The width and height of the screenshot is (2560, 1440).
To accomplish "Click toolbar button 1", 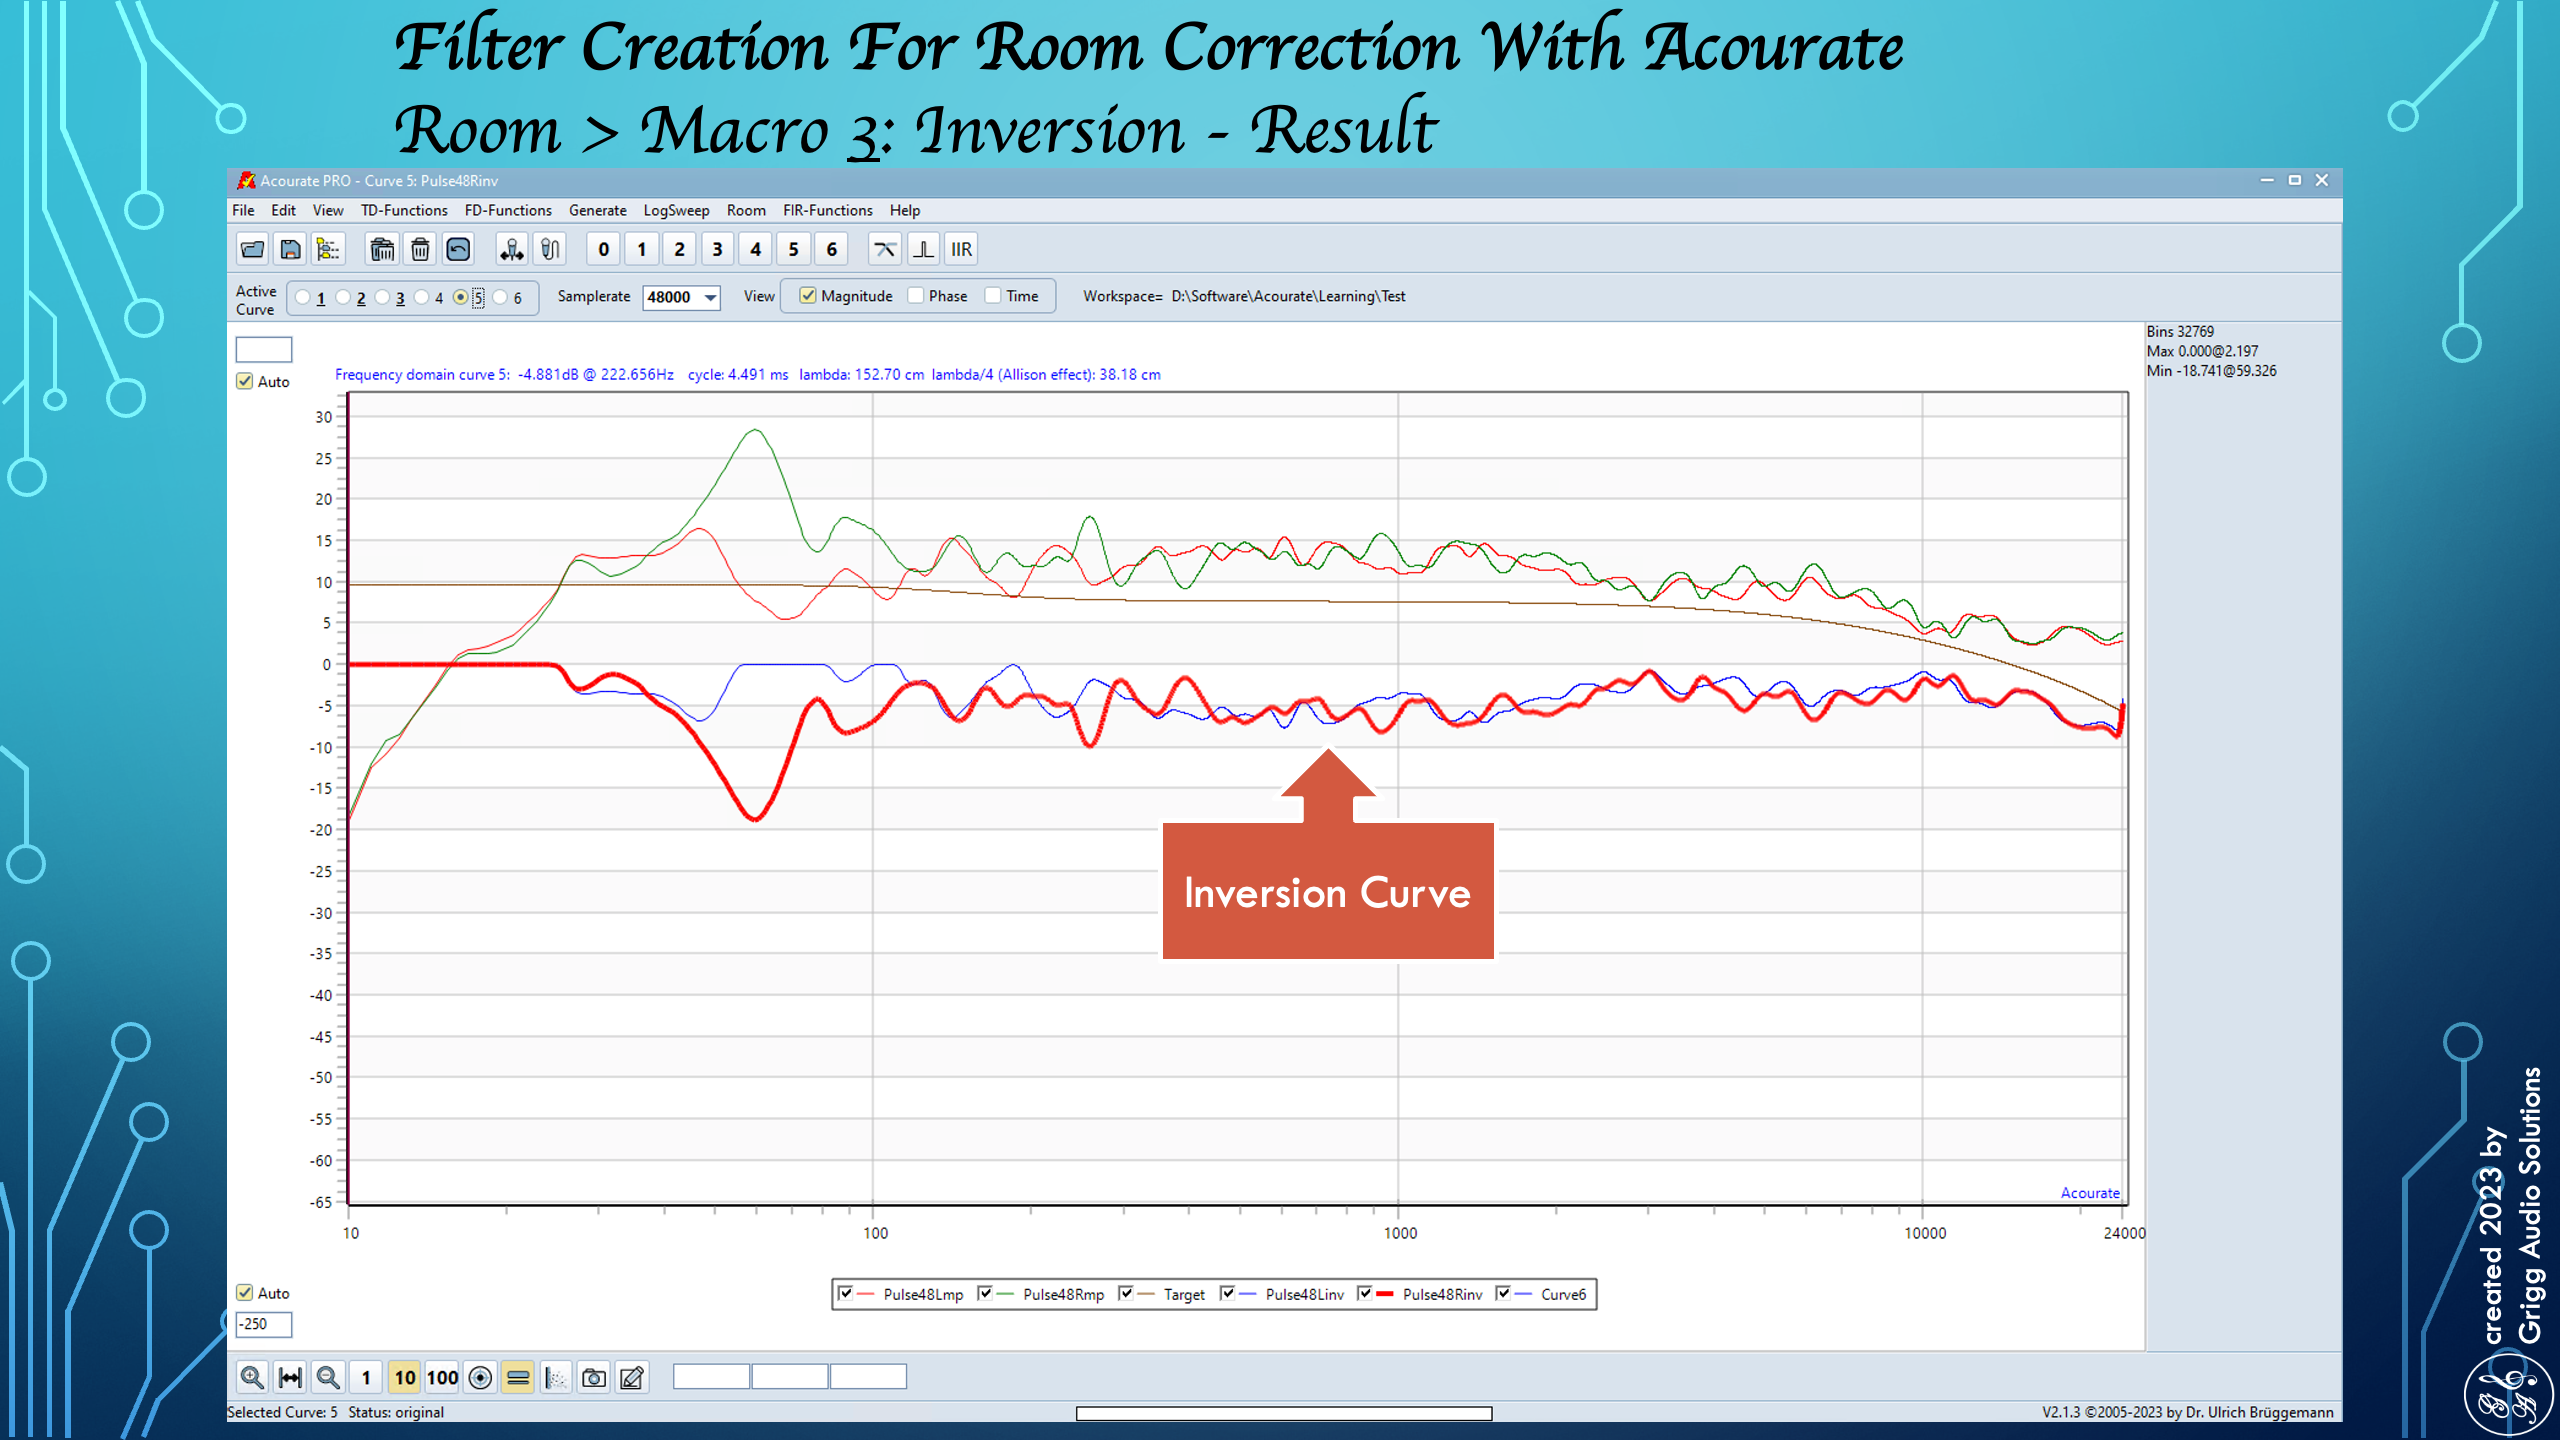I will click(x=641, y=249).
